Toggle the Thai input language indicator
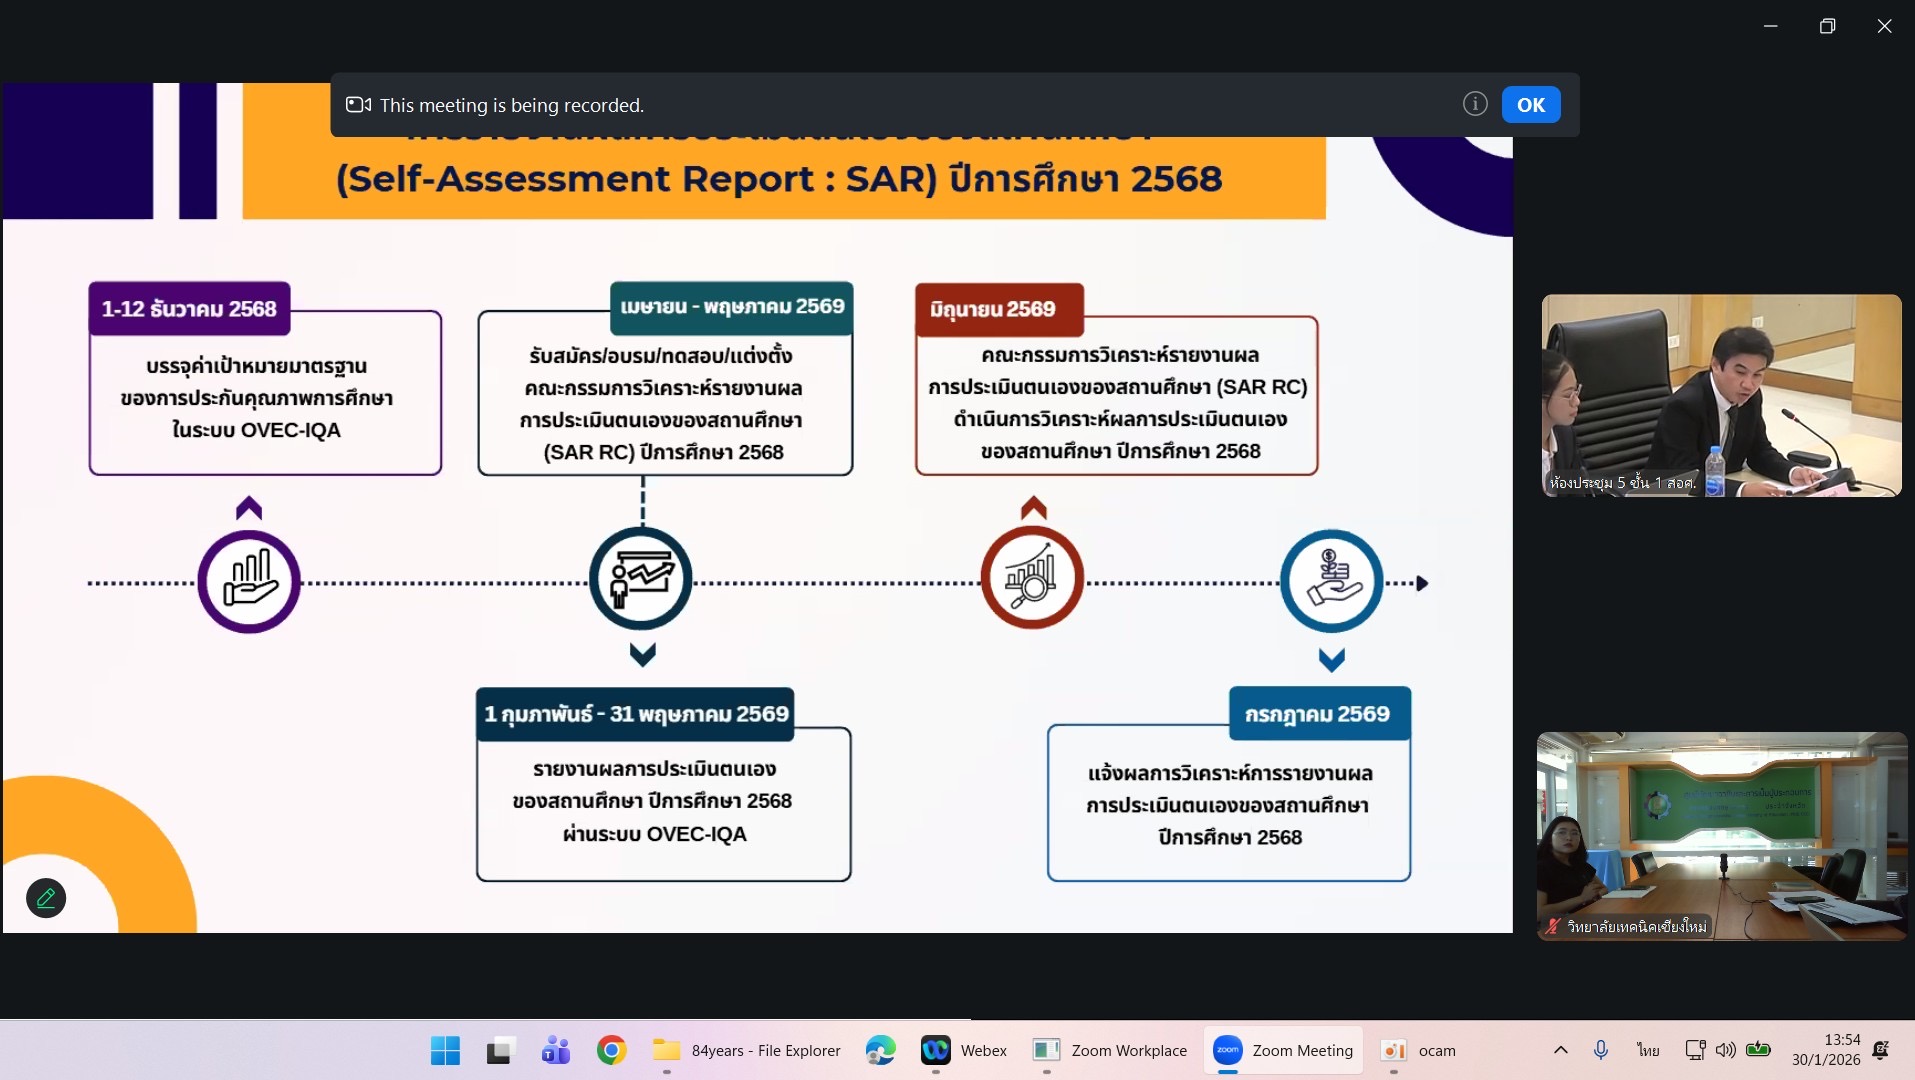The height and width of the screenshot is (1080, 1915). (1648, 1050)
